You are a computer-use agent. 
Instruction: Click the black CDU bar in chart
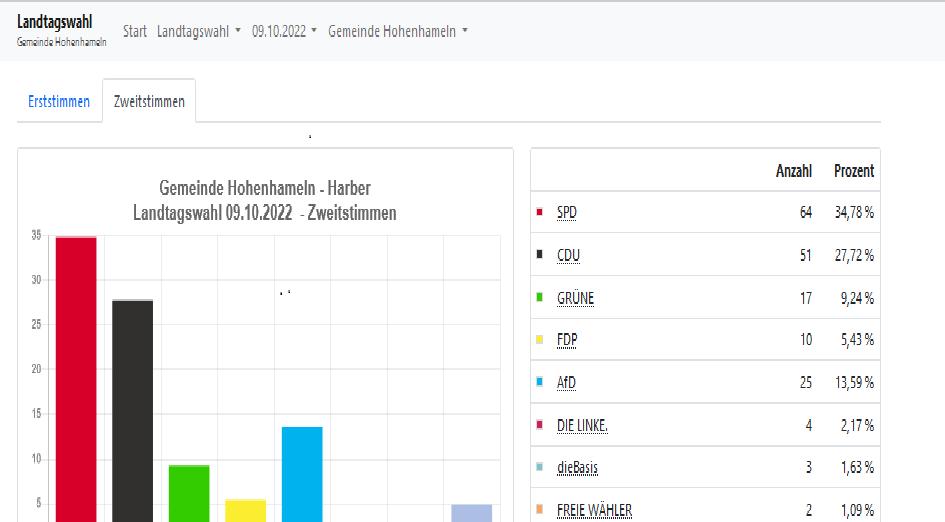(133, 410)
